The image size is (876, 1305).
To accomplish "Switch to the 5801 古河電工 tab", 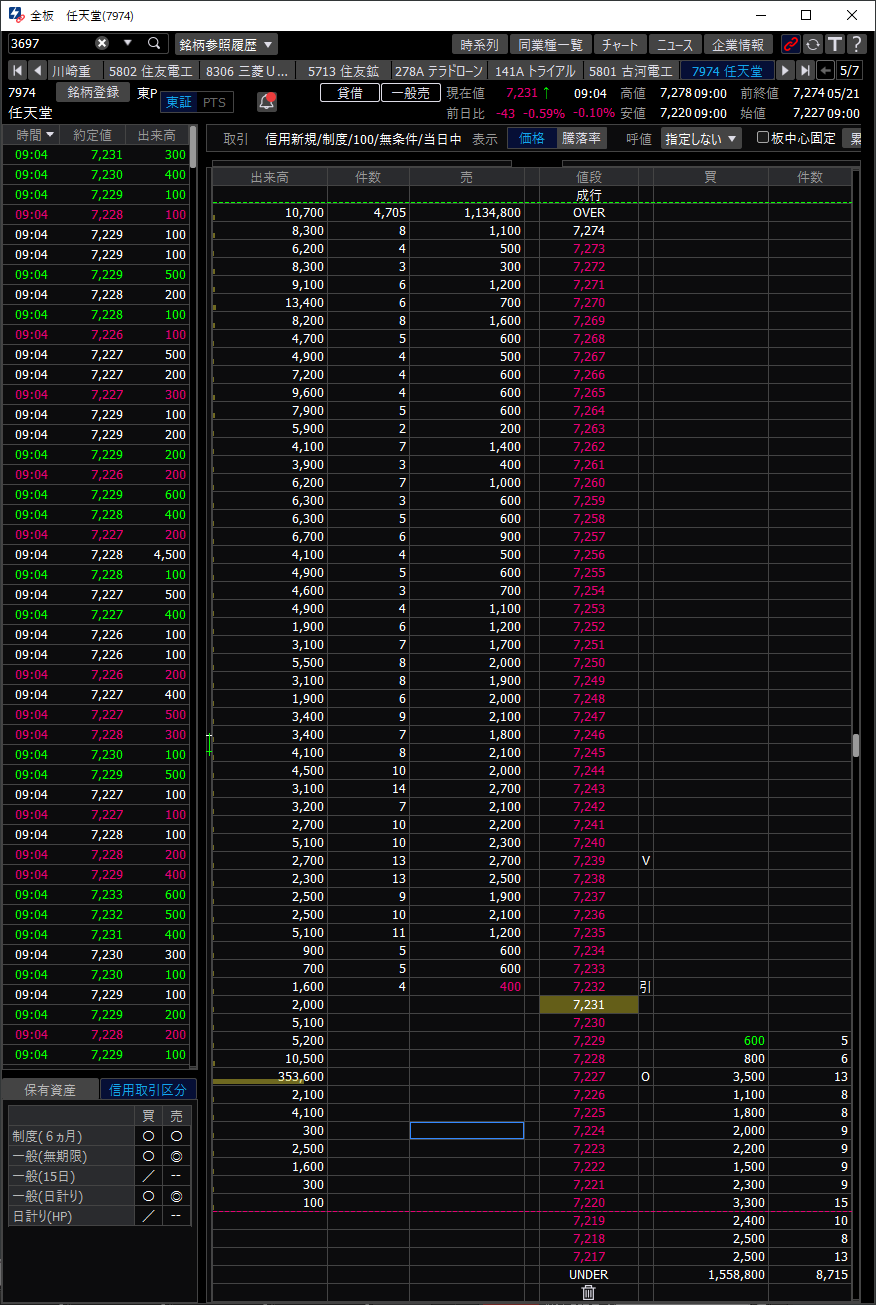I will coord(631,71).
